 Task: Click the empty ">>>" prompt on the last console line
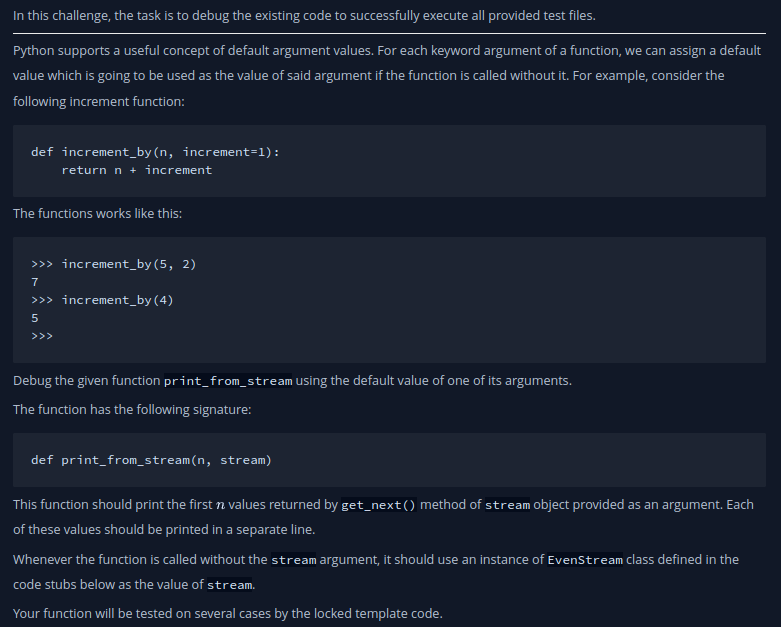tap(41, 336)
